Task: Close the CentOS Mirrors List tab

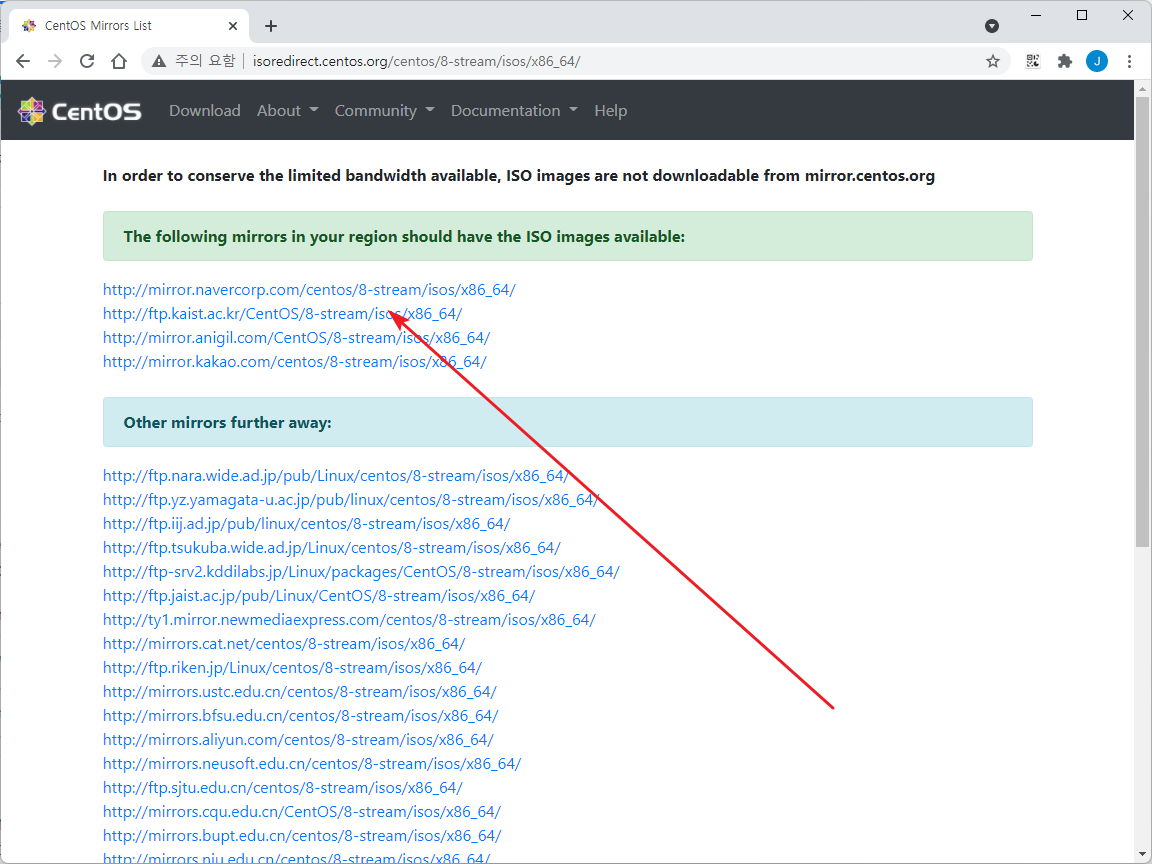Action: pos(233,26)
